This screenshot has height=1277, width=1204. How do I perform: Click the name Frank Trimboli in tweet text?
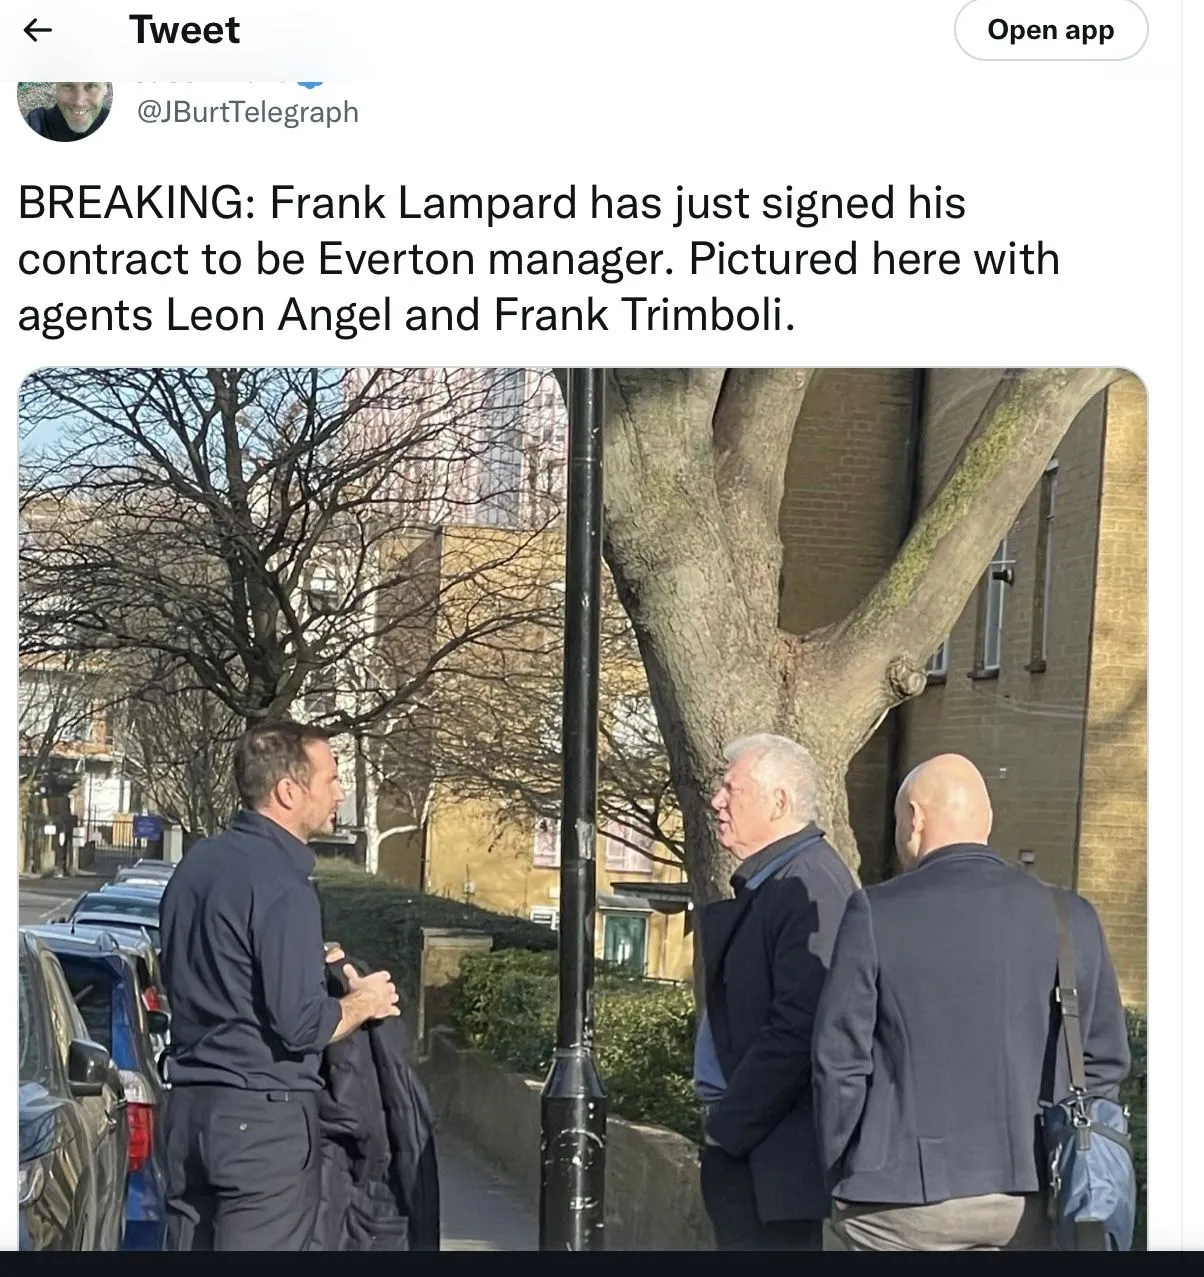point(644,315)
